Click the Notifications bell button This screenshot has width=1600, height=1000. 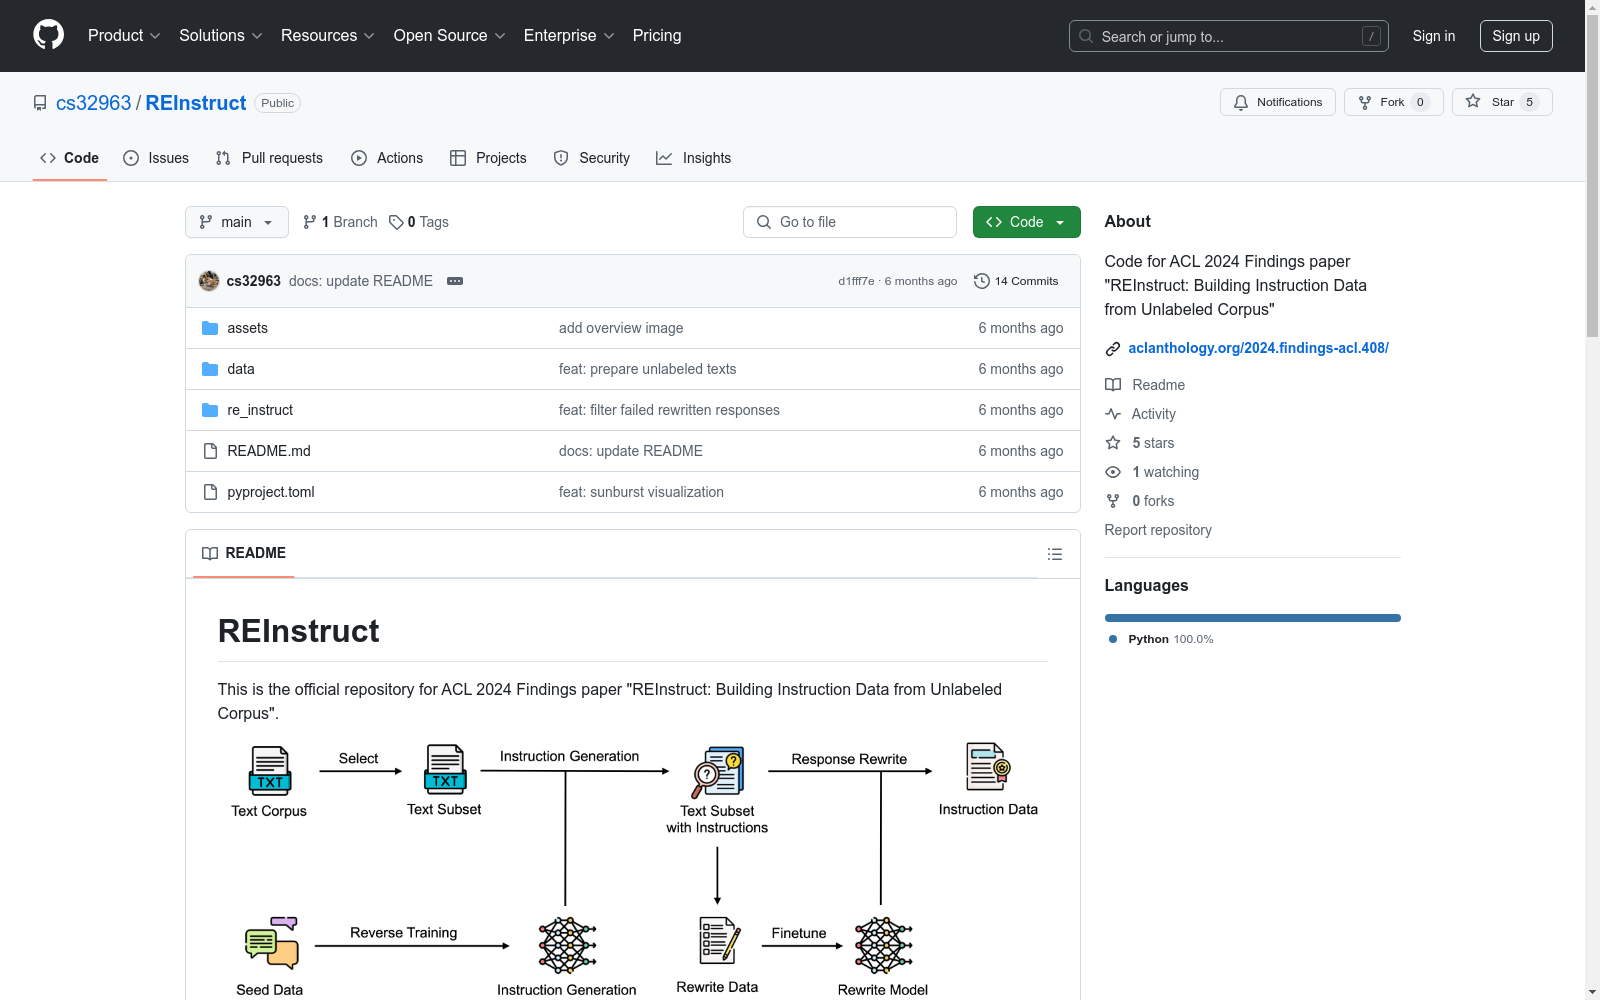(x=1277, y=102)
